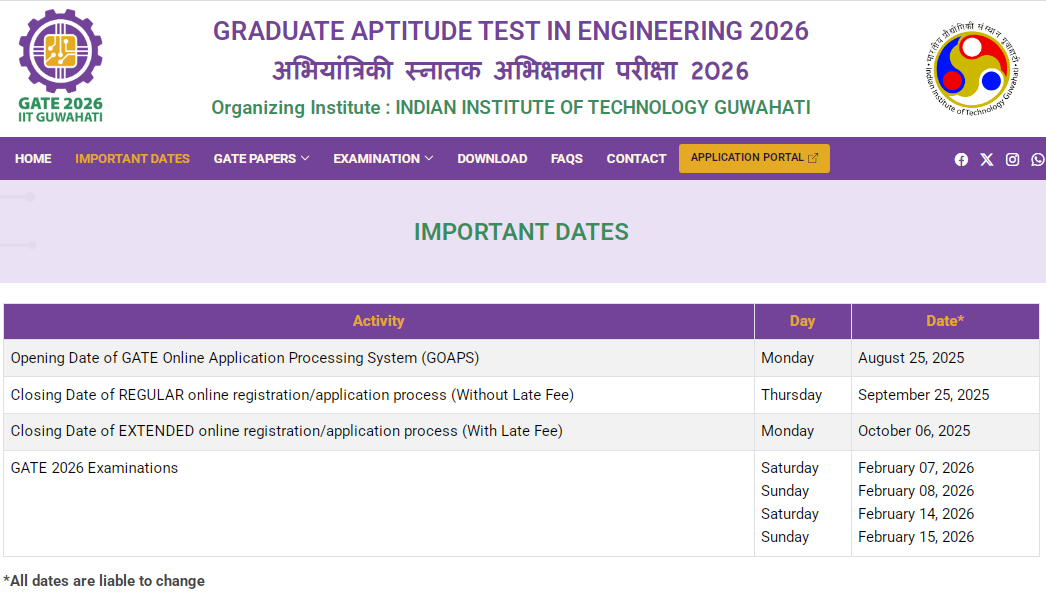The image size is (1046, 592).
Task: Click the Facebook icon in the navbar
Action: pos(961,159)
